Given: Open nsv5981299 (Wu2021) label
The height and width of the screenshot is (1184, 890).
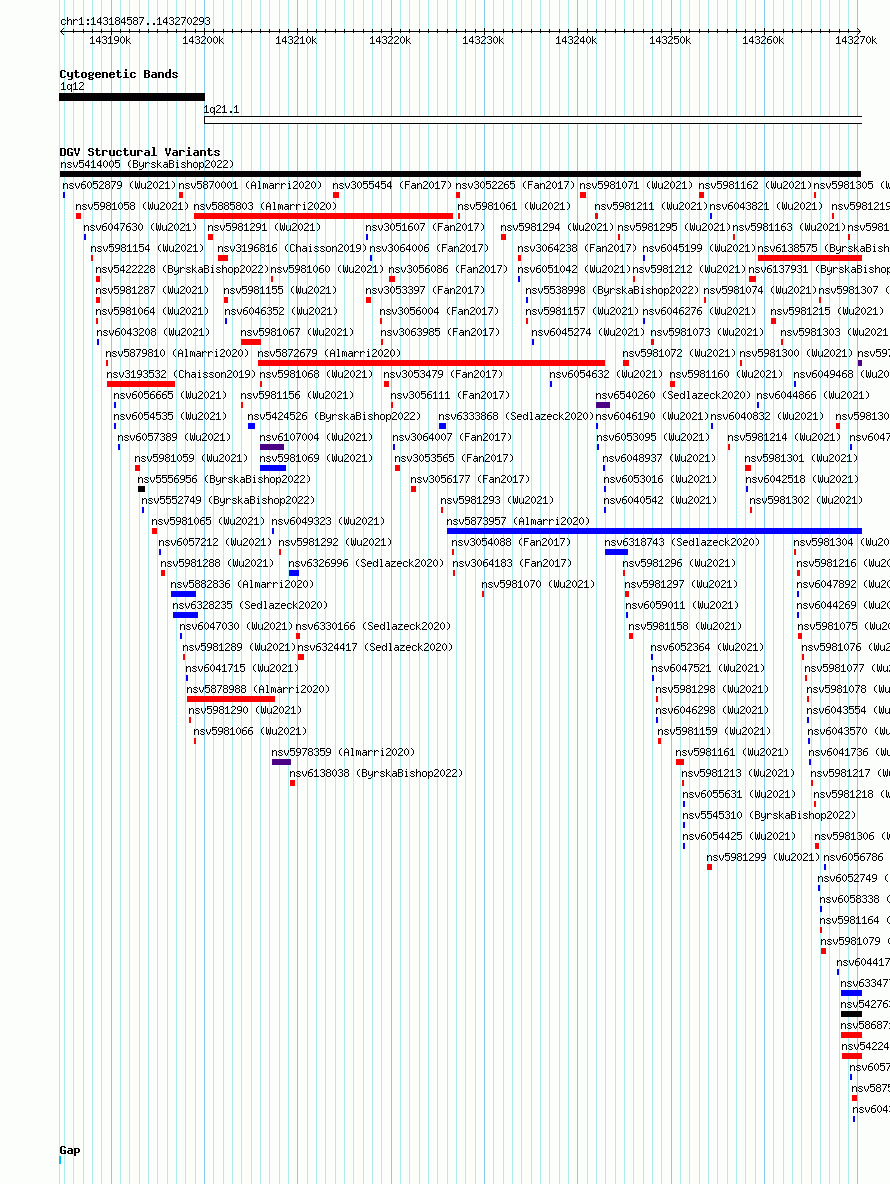Looking at the screenshot, I should (x=764, y=857).
